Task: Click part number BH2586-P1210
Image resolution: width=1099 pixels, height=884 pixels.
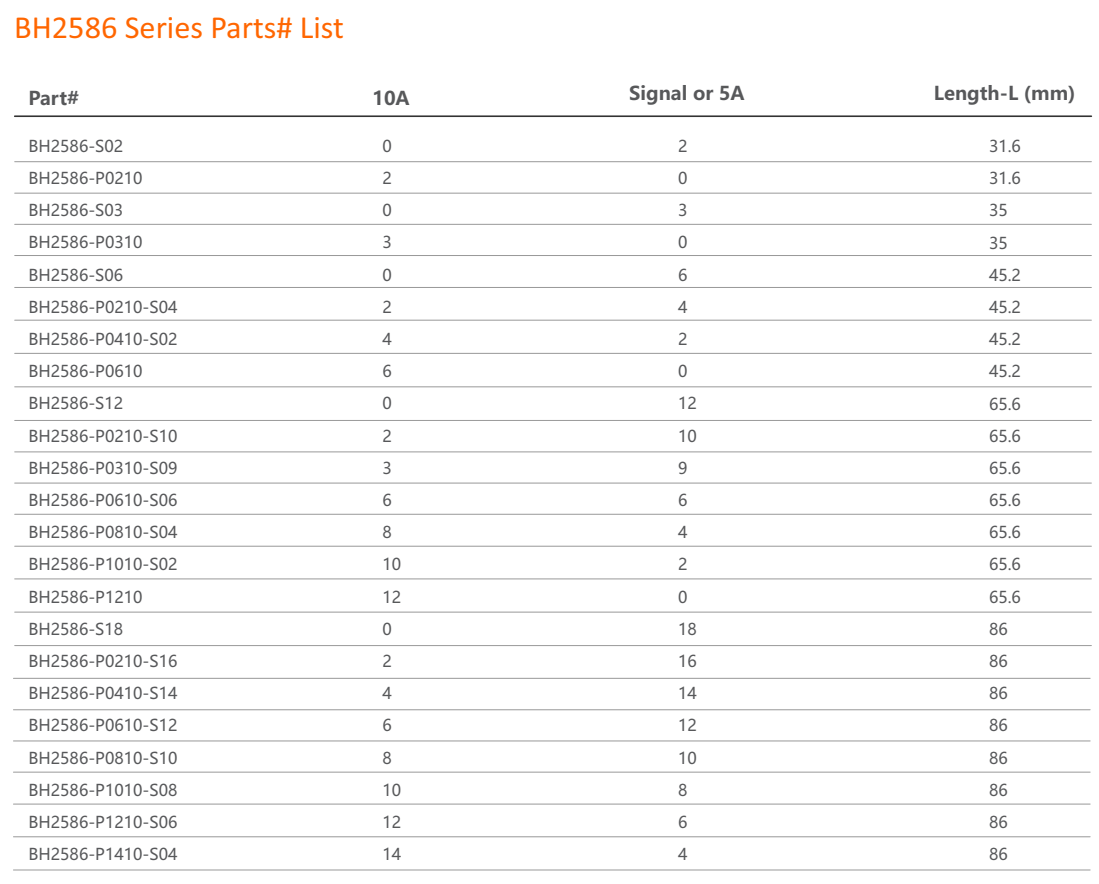Action: pos(86,597)
